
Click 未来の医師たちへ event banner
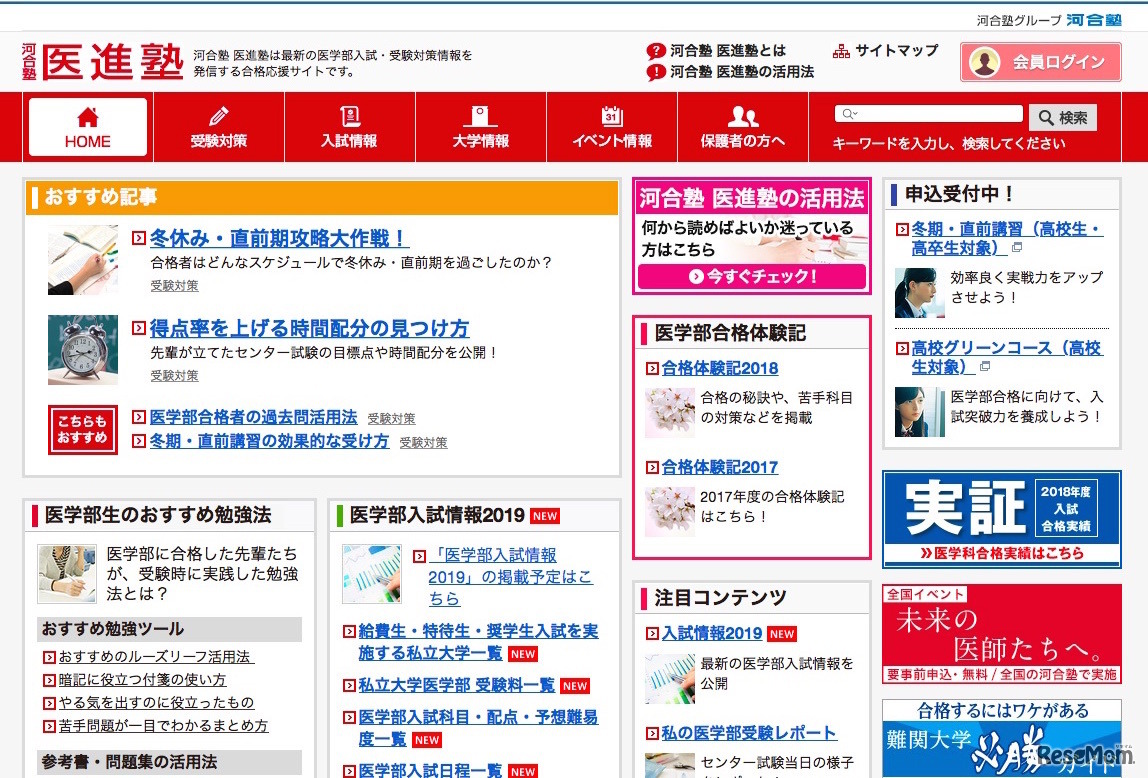click(x=1002, y=634)
